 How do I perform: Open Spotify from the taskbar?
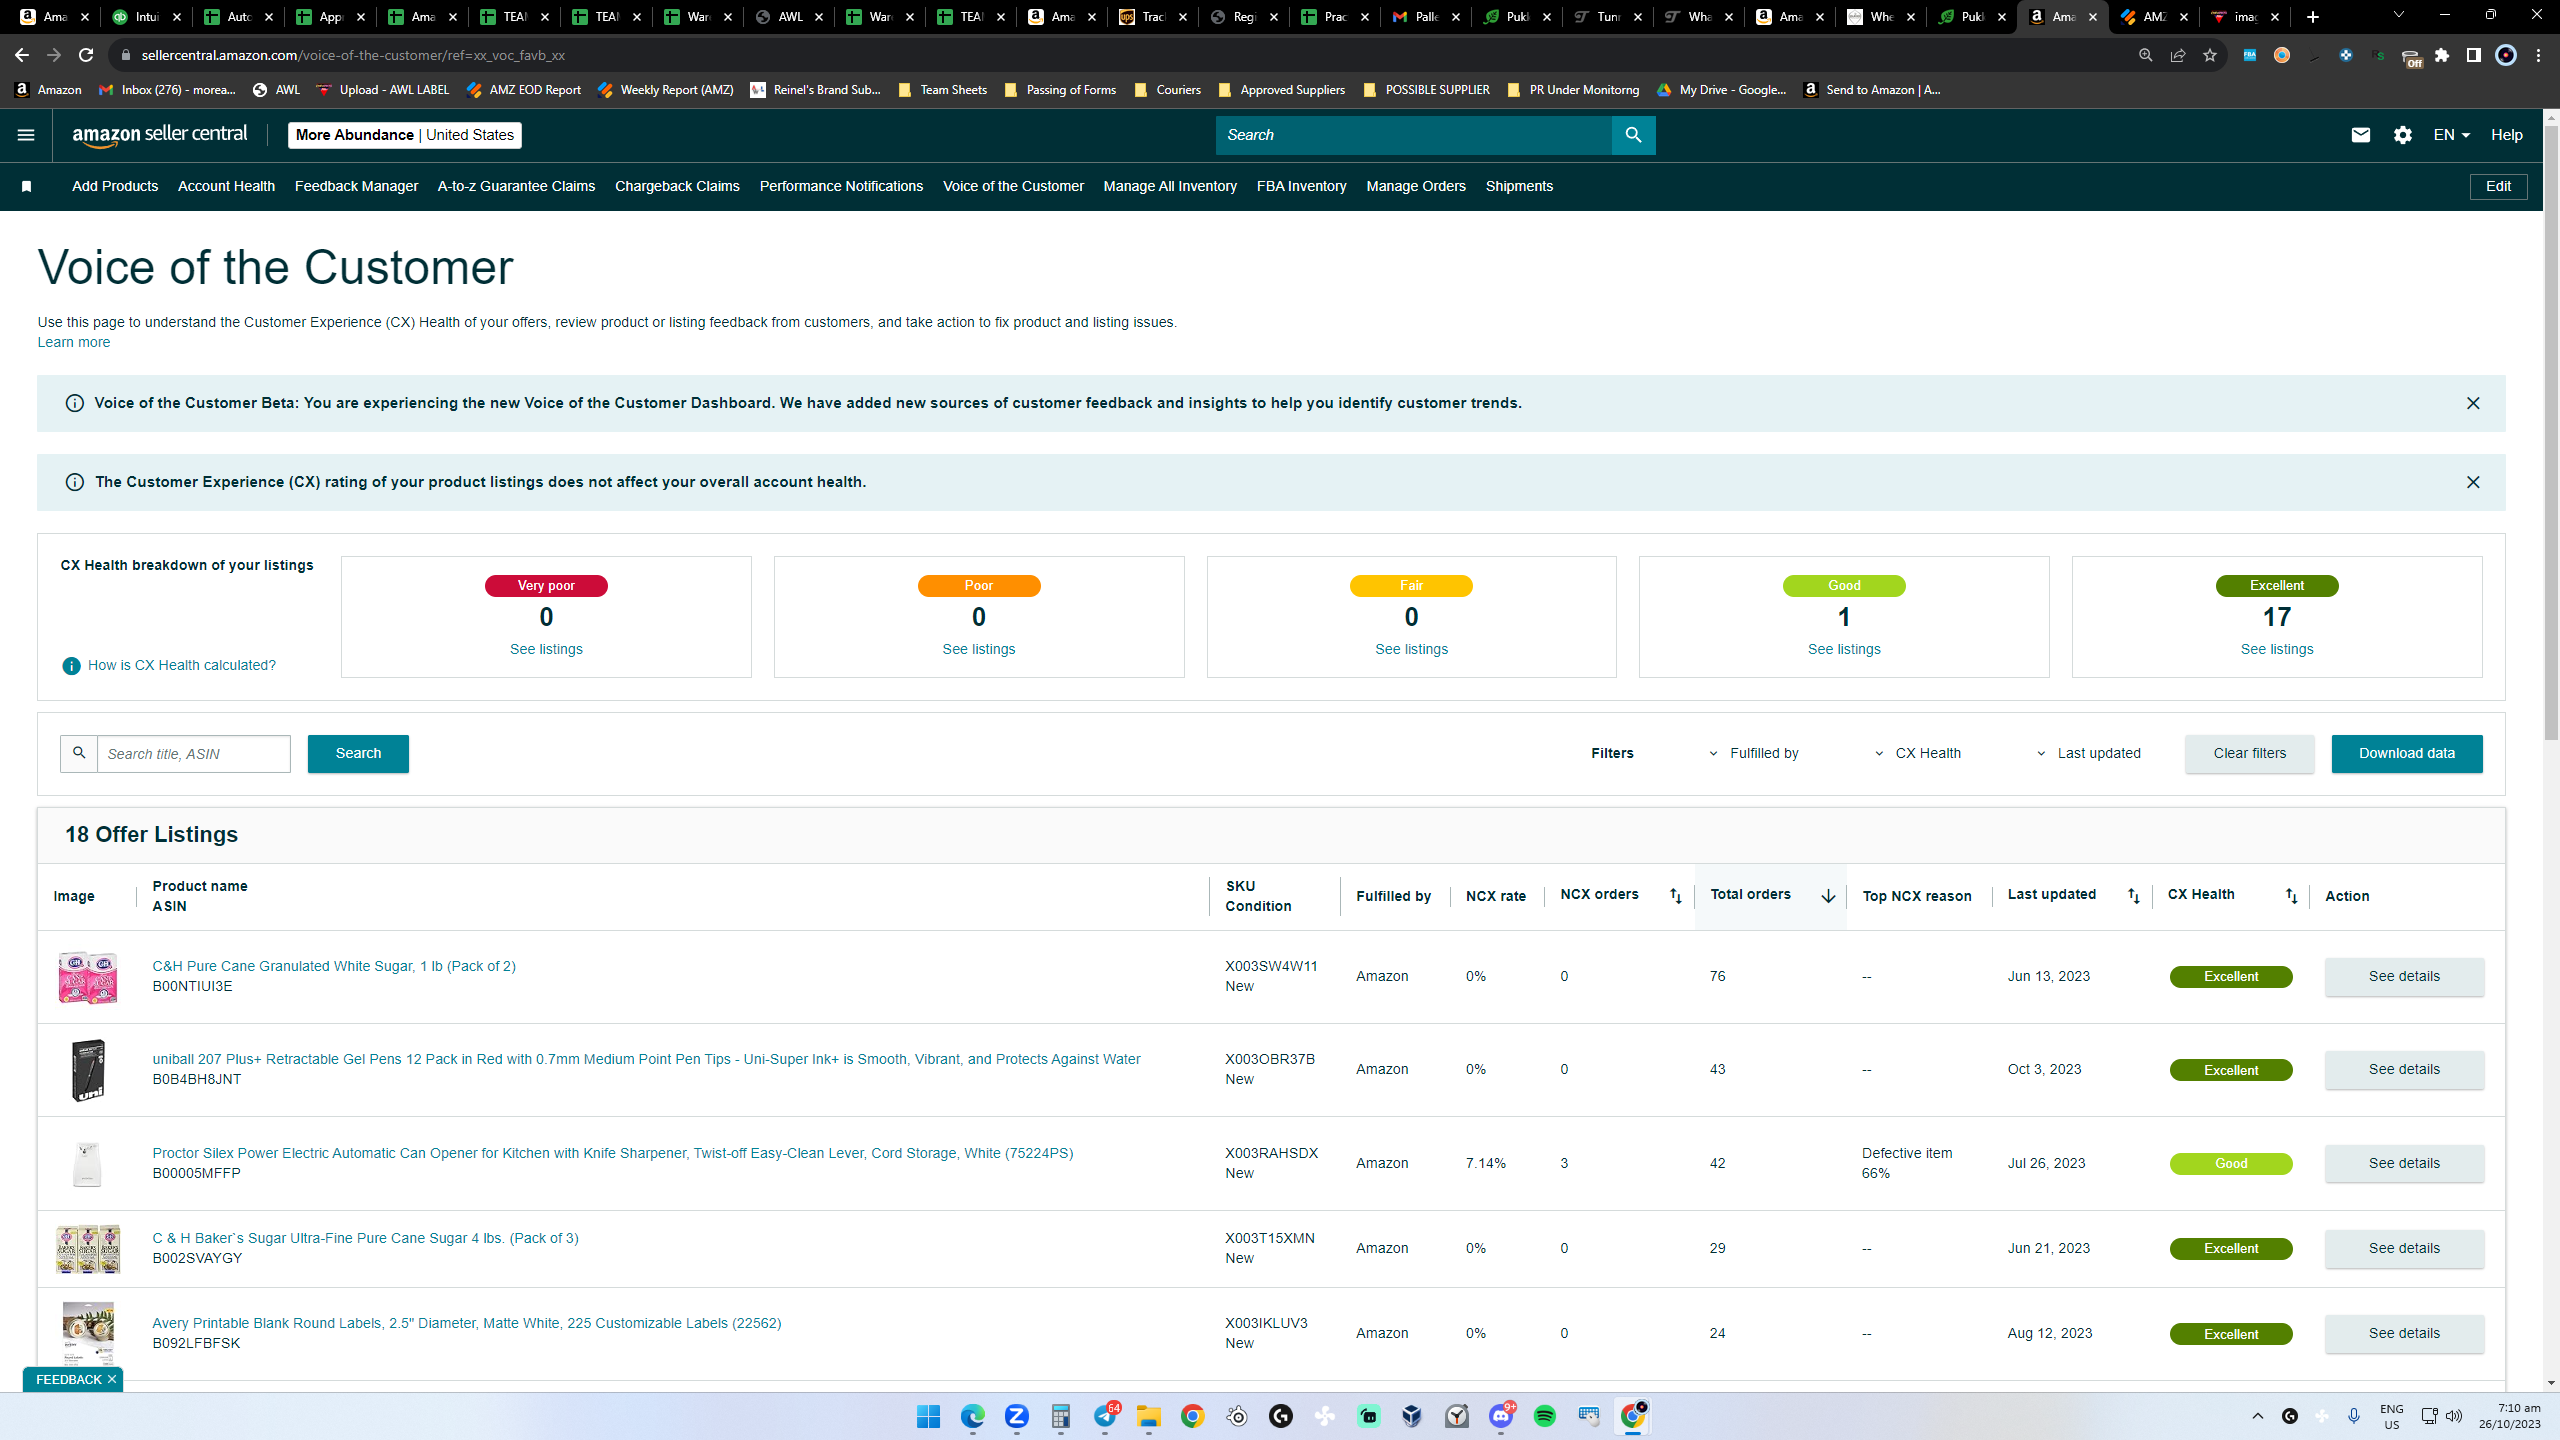1545,1416
